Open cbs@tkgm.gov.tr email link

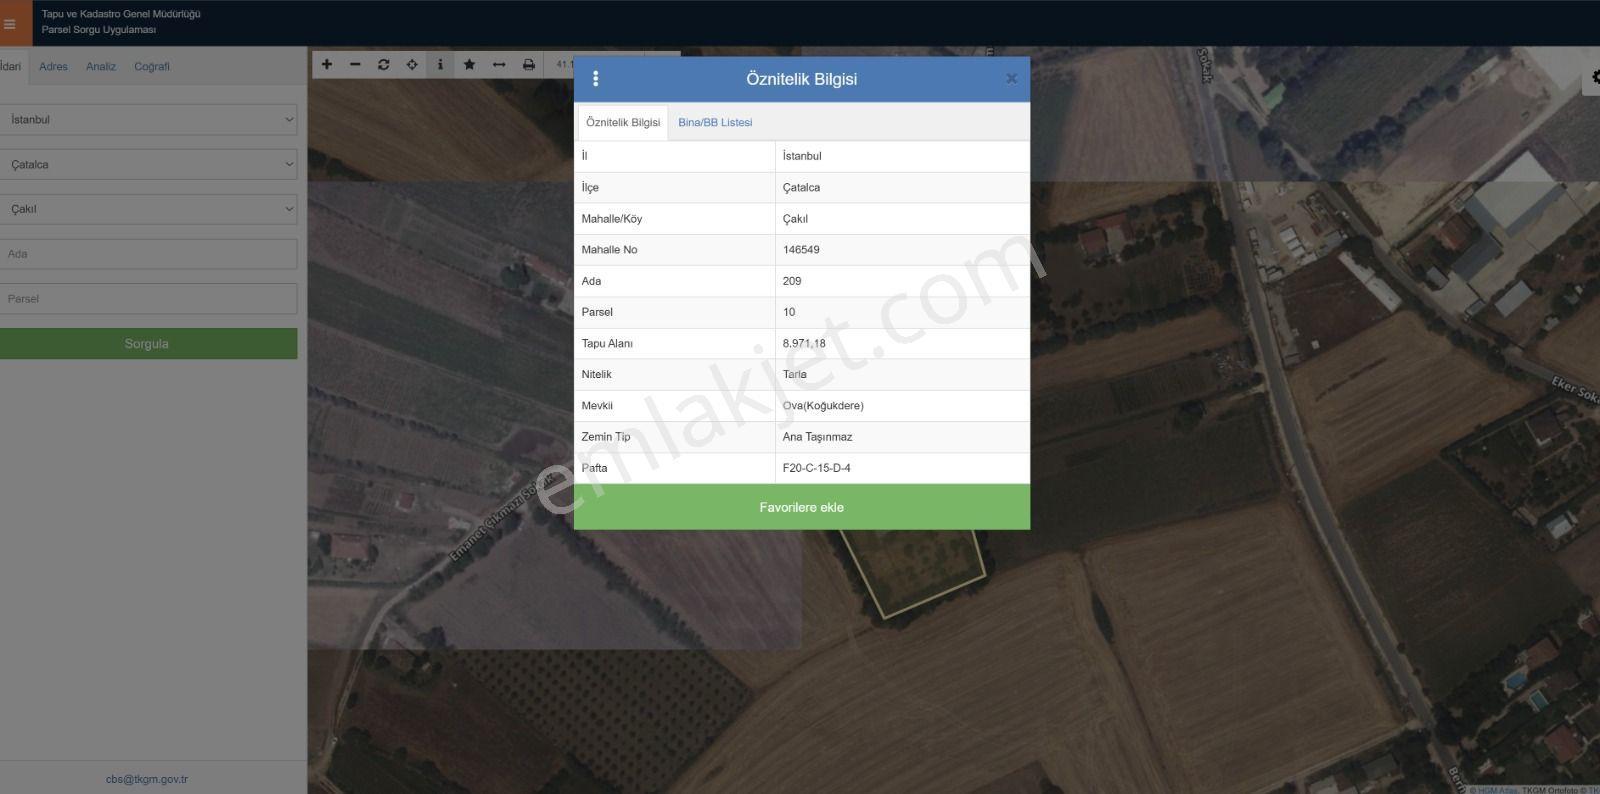(147, 779)
